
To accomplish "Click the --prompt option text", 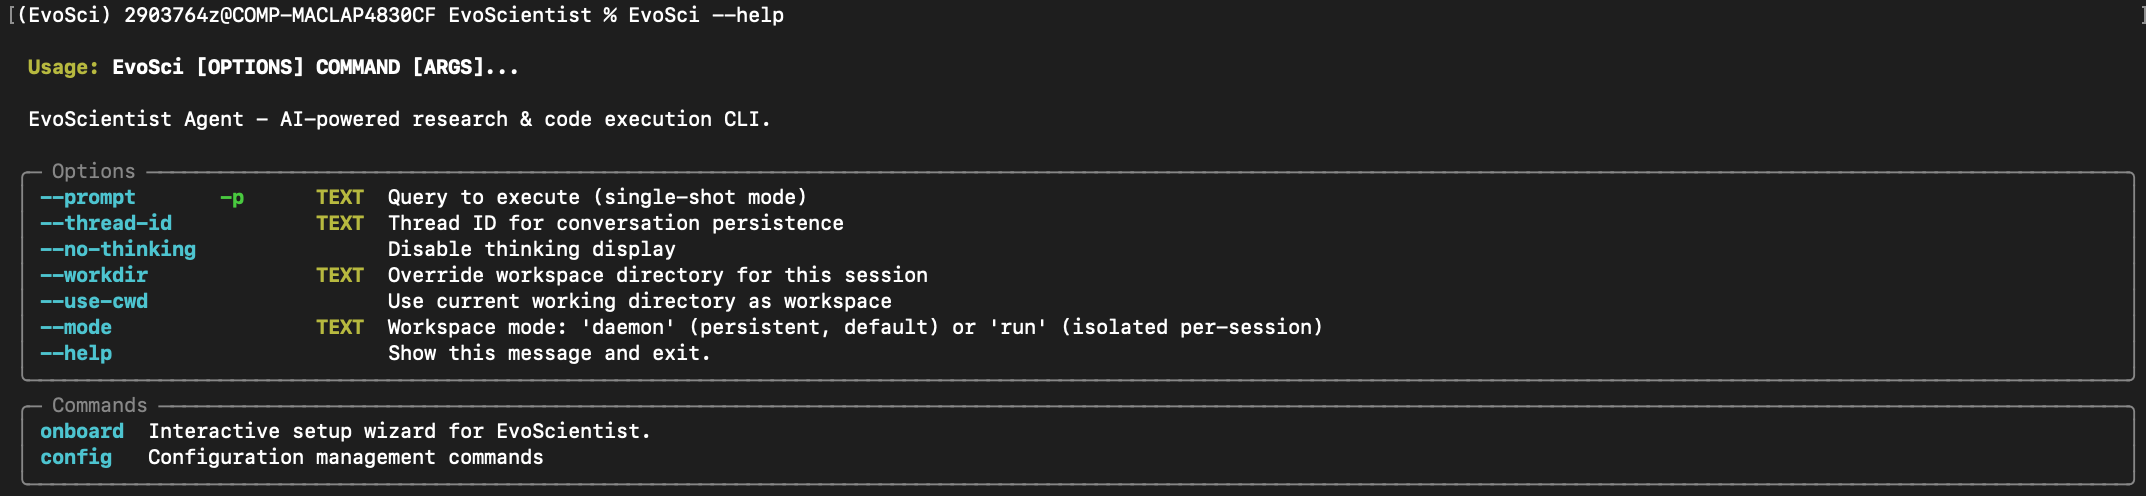I will [88, 198].
